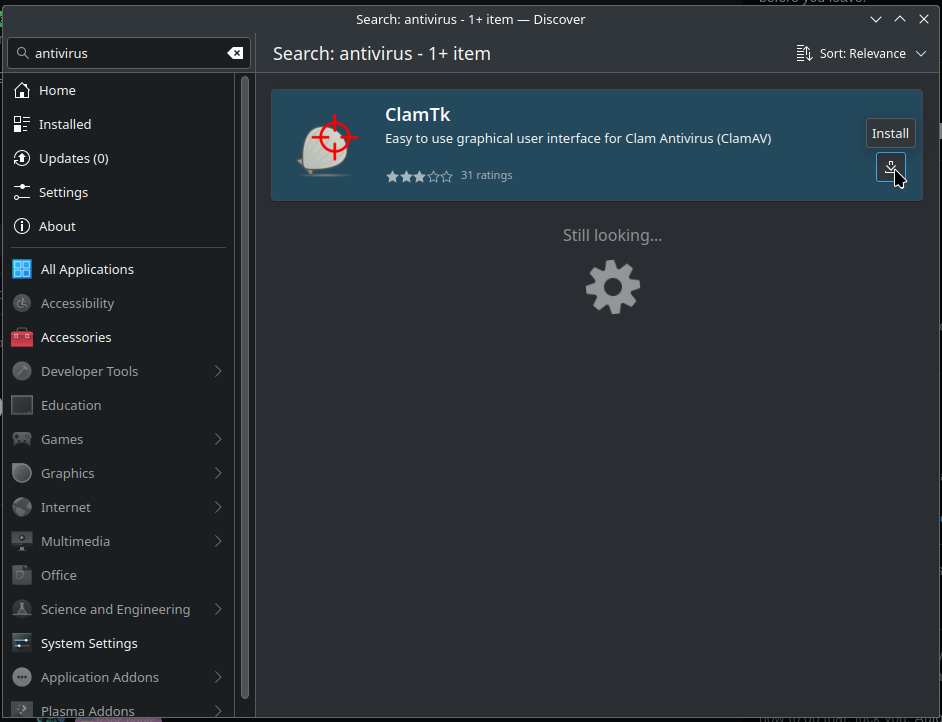Viewport: 942px width, 722px height.
Task: Open Settings via its slider icon
Action: tap(22, 192)
